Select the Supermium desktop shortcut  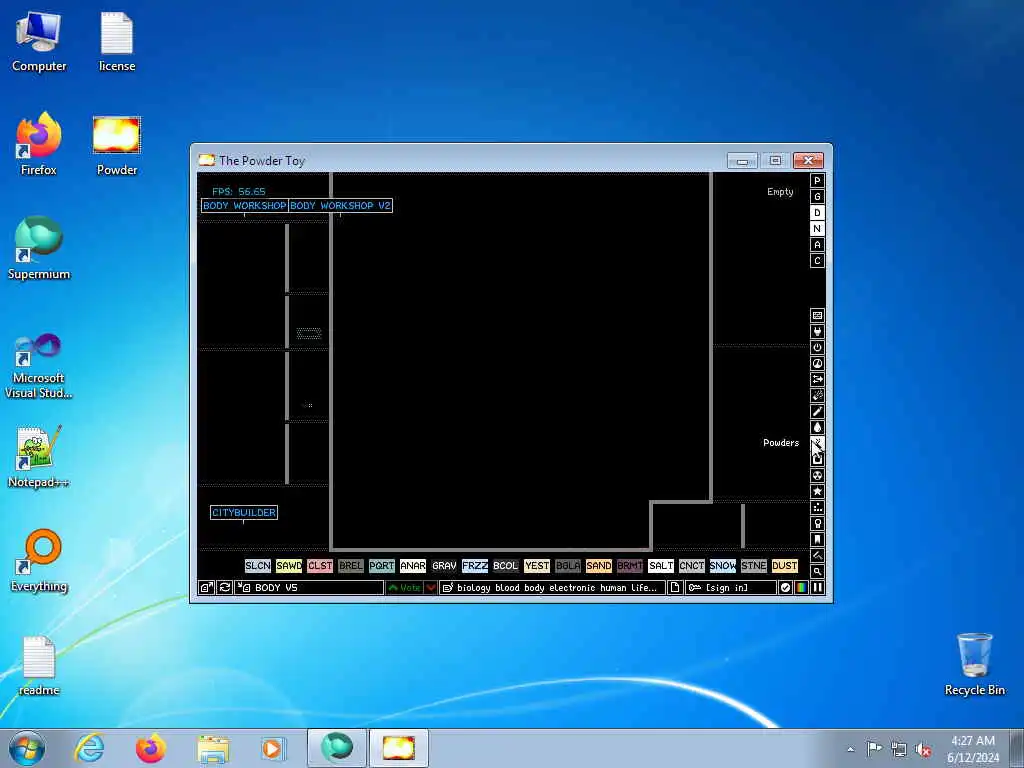(x=39, y=249)
